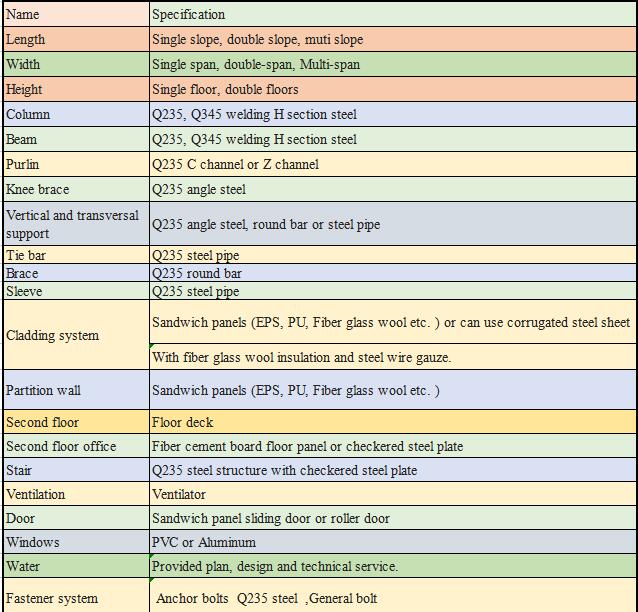
Task: Select the Column row specification cell
Action: [392, 114]
